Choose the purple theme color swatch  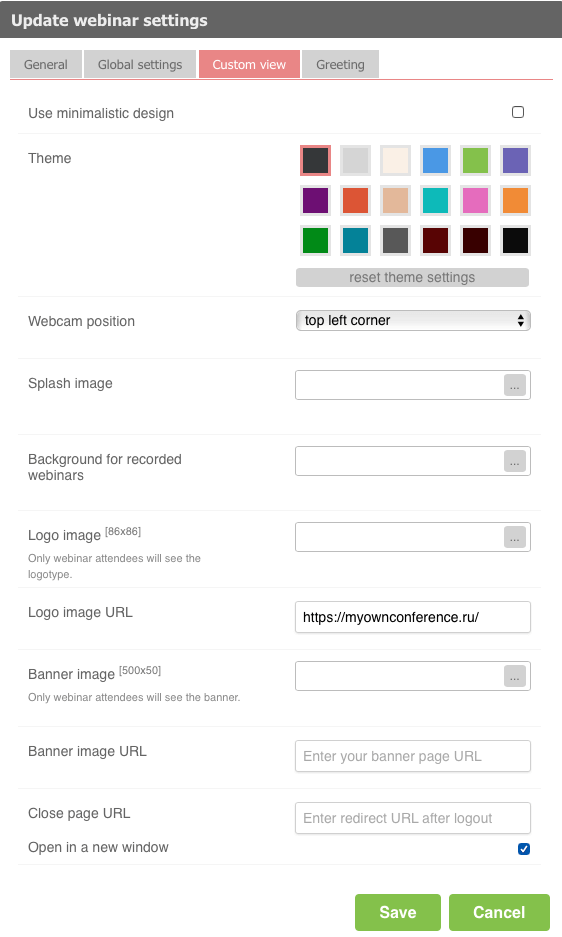pyautogui.click(x=315, y=200)
